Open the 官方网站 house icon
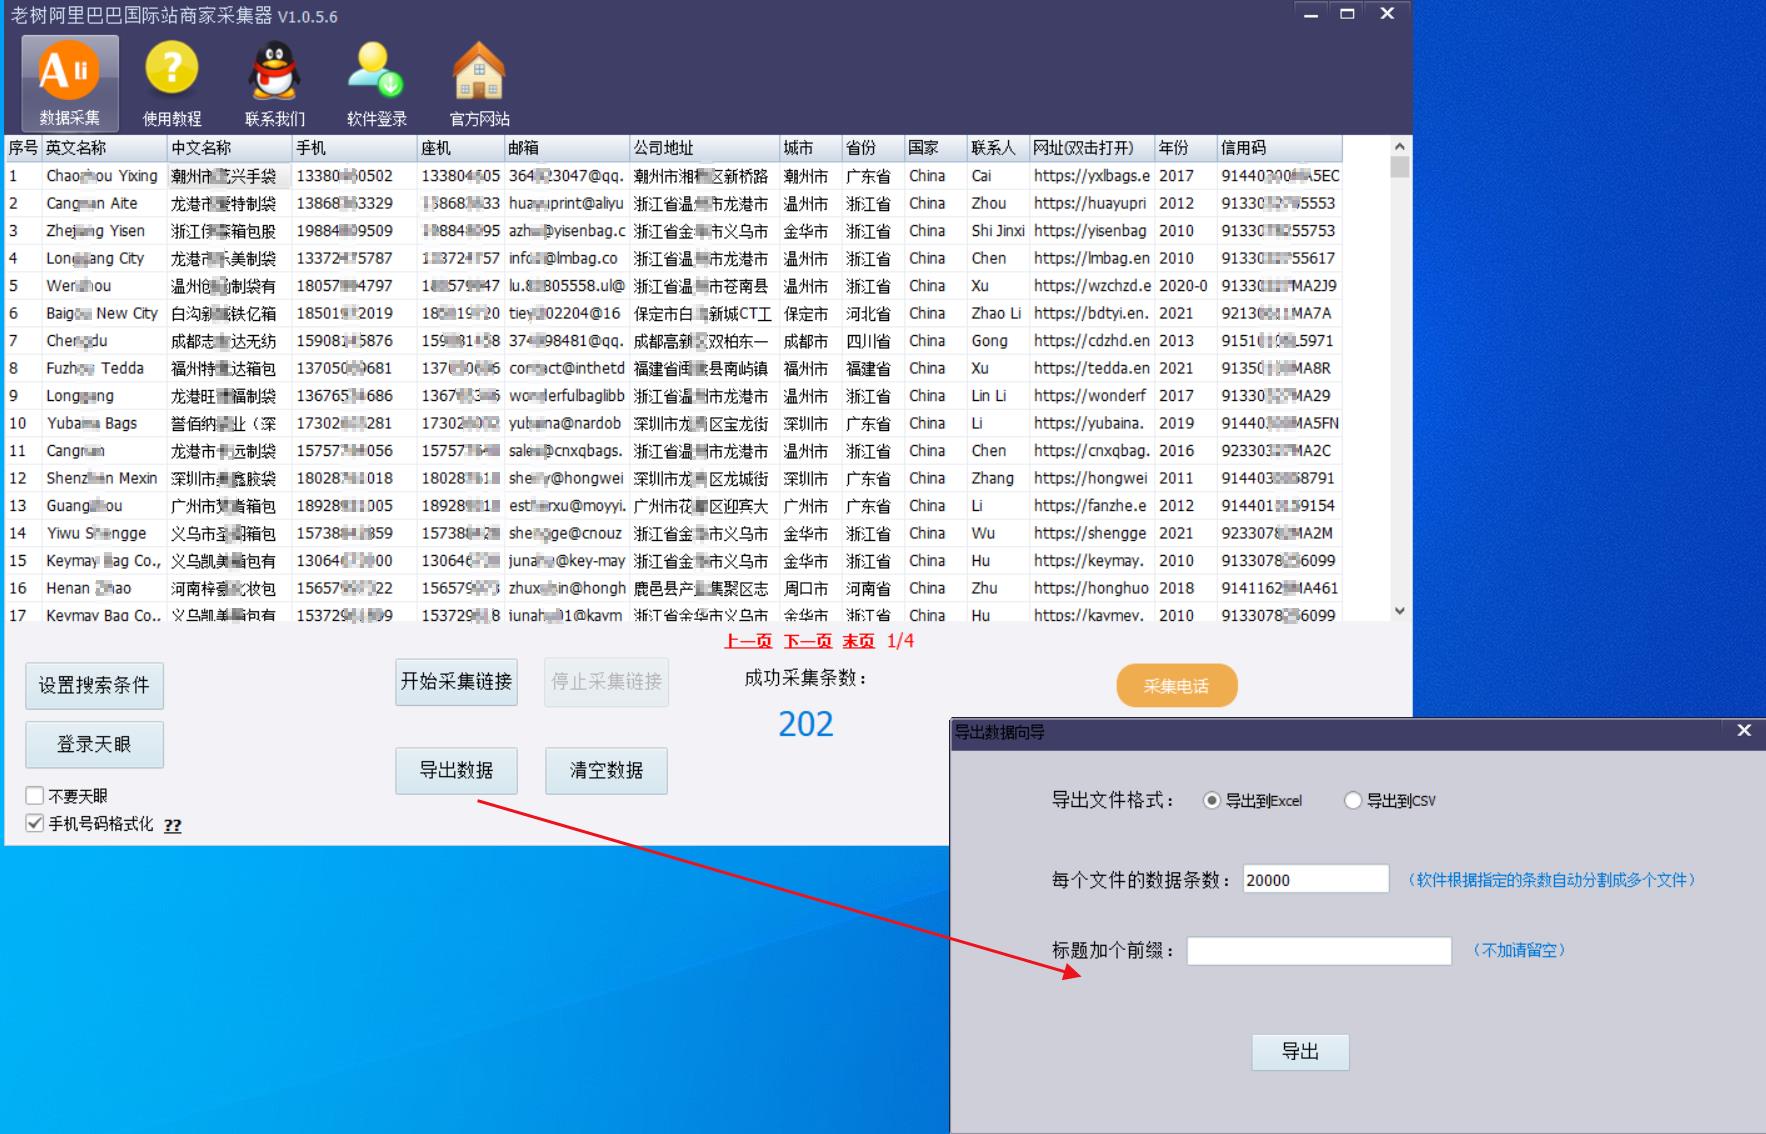The width and height of the screenshot is (1766, 1134). (x=479, y=84)
